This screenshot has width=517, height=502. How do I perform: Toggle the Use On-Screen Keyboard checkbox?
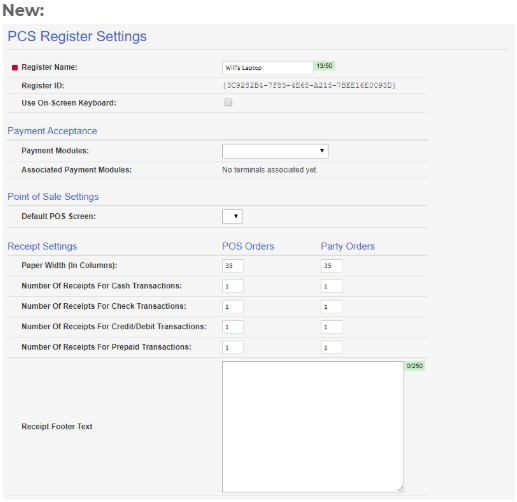(x=228, y=102)
